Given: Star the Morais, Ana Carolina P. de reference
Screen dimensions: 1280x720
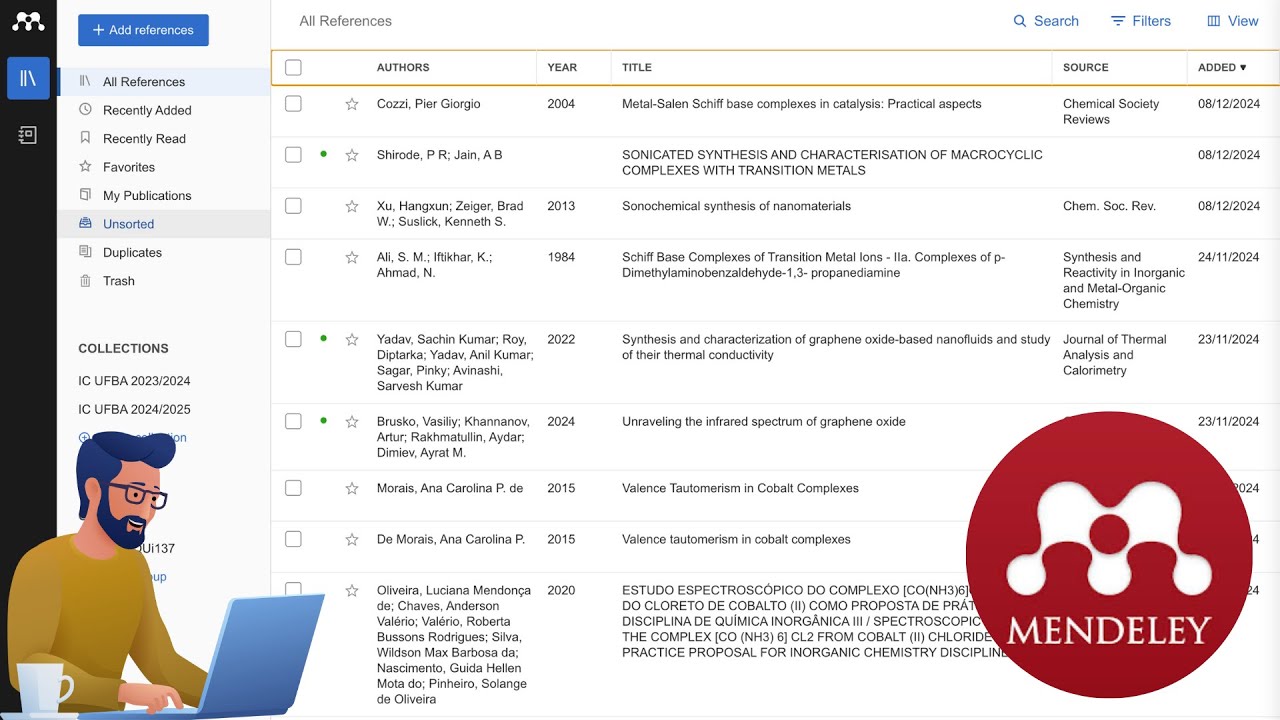Looking at the screenshot, I should click(x=352, y=488).
